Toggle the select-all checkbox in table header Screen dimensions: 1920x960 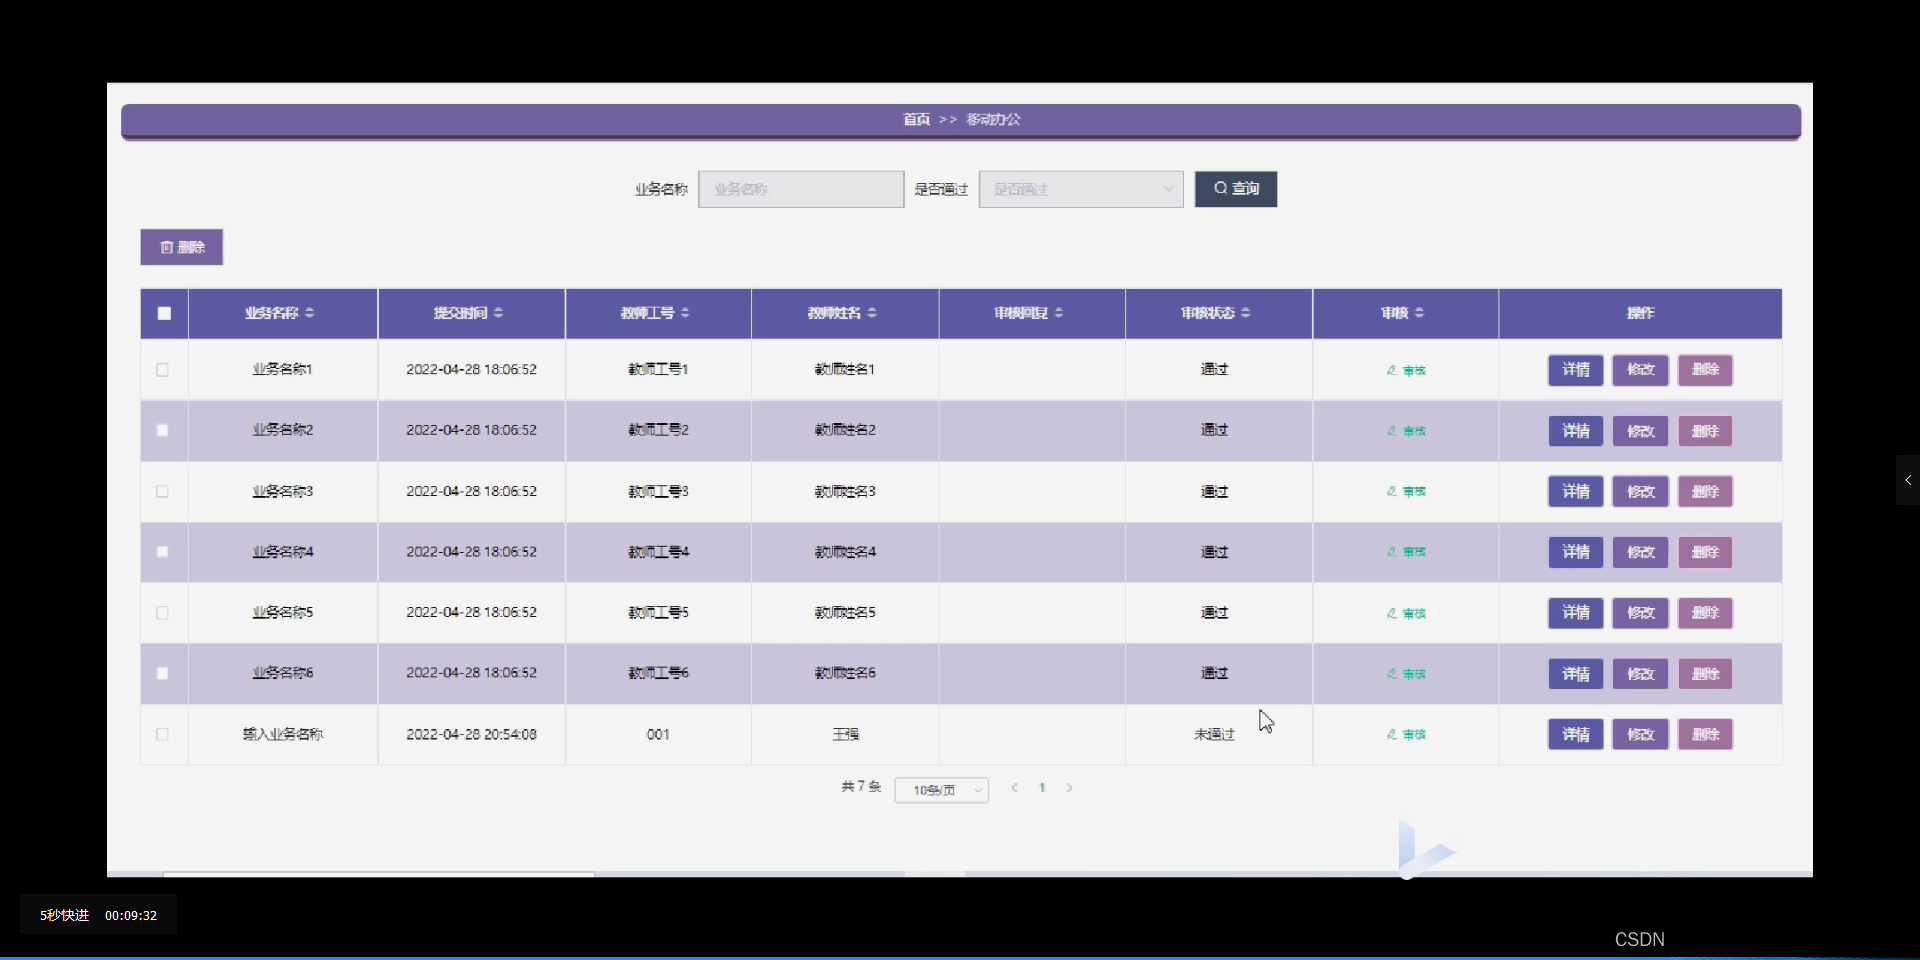point(163,313)
